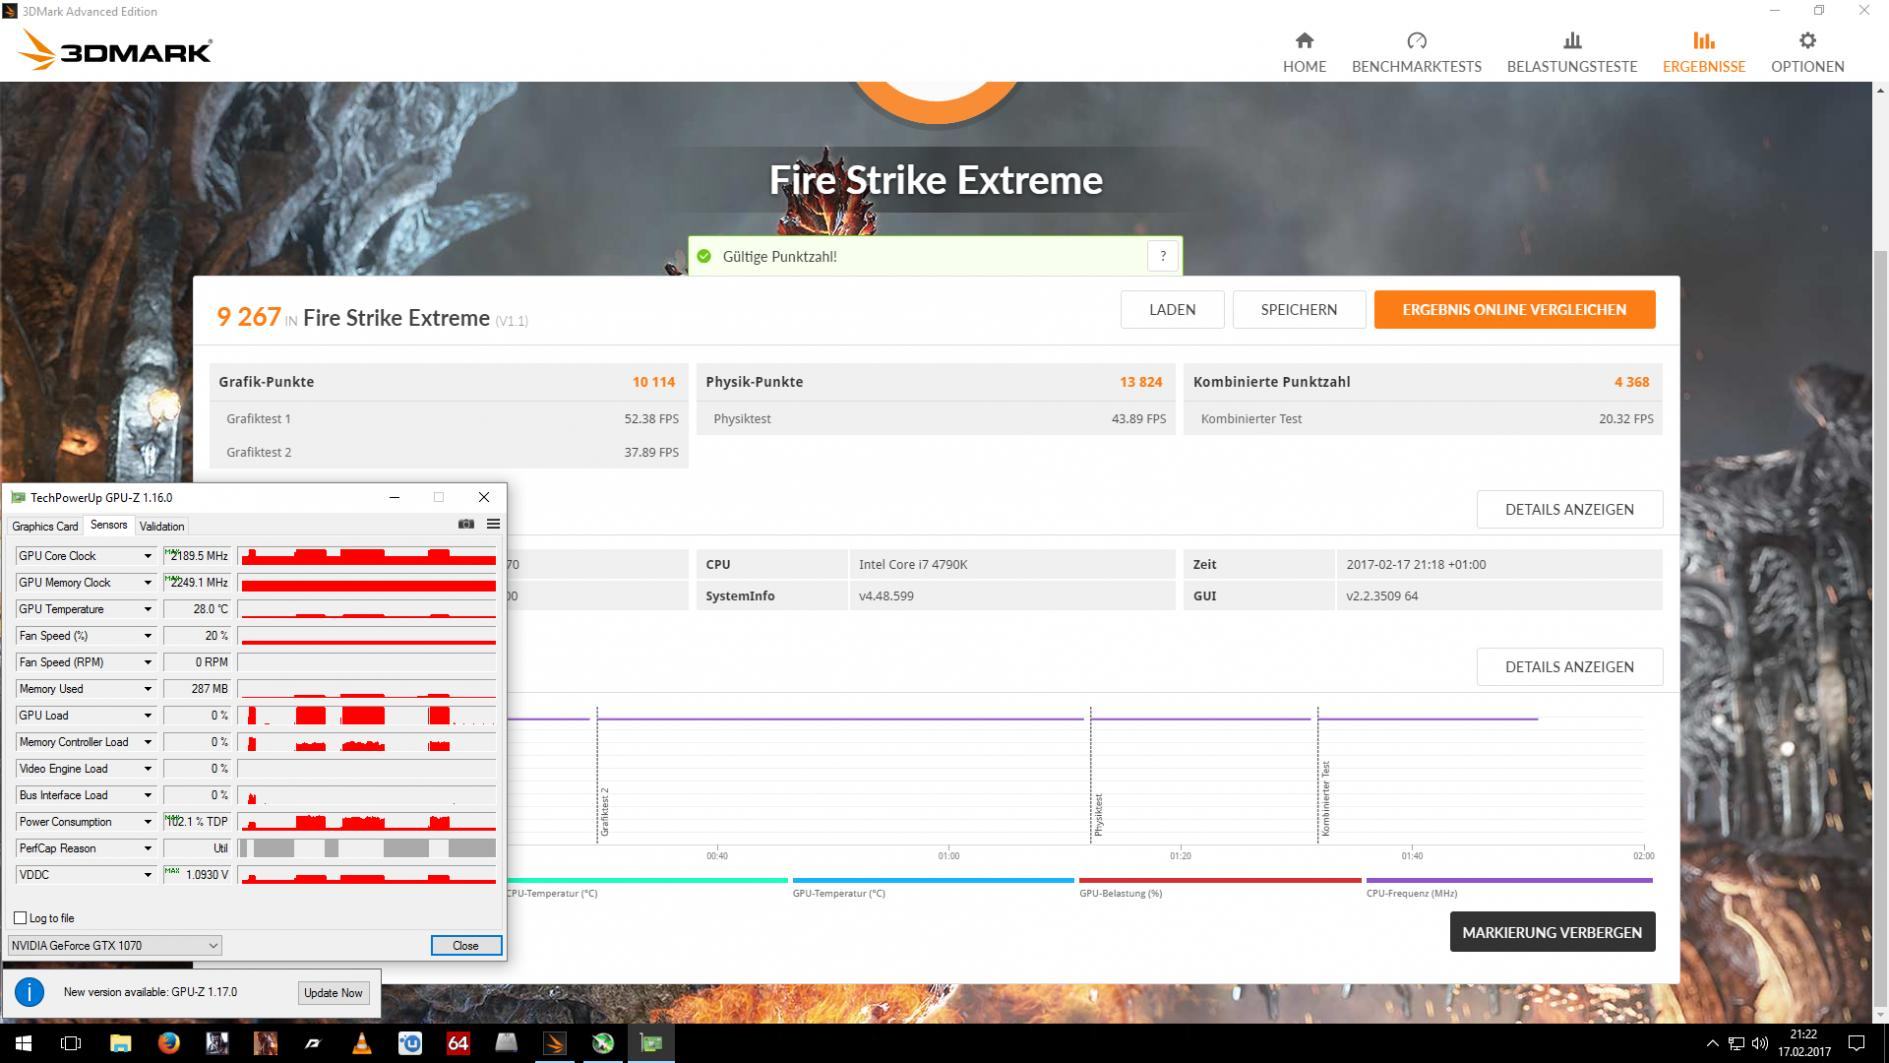Expand the VDDC sensor dropdown
1889x1063 pixels.
[x=147, y=875]
